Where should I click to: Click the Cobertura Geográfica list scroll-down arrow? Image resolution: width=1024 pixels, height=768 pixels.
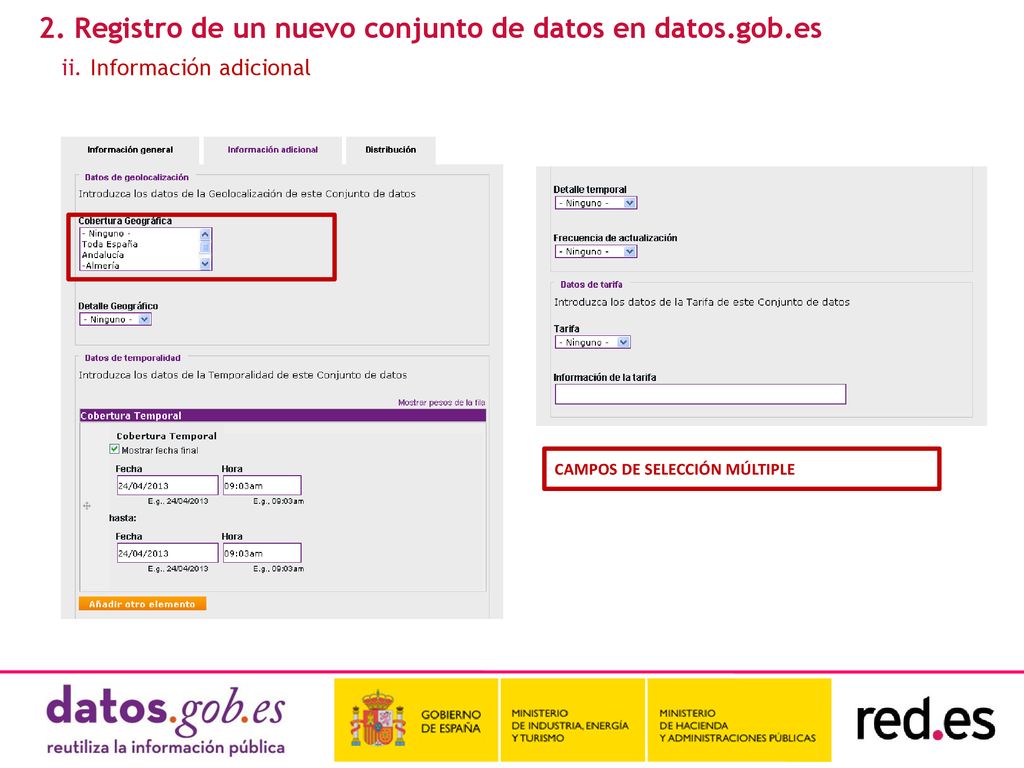(205, 264)
